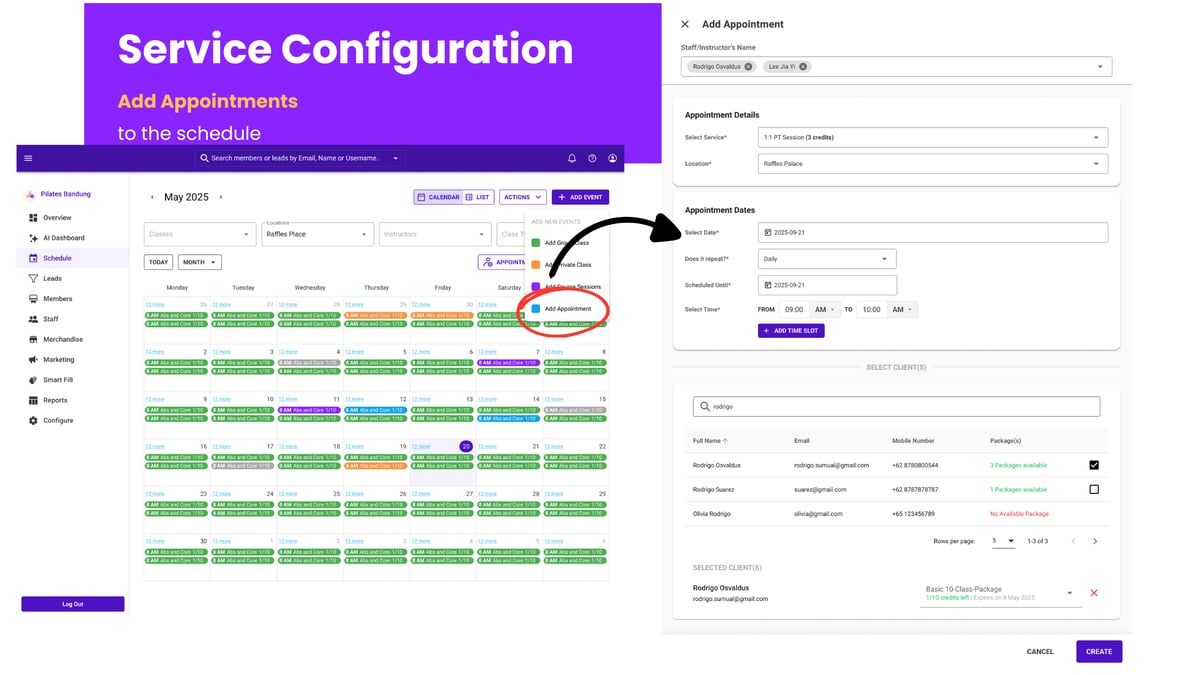1200x675 pixels.
Task: Click the CREATE button
Action: click(1098, 651)
